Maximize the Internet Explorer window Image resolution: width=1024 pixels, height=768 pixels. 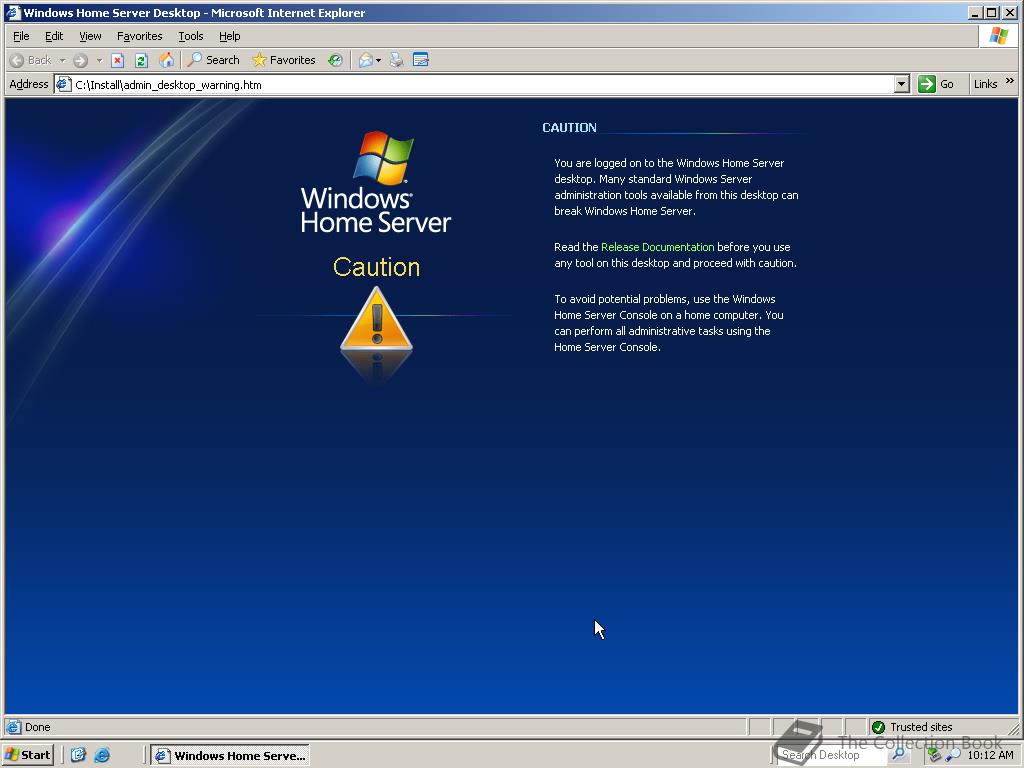tap(992, 12)
